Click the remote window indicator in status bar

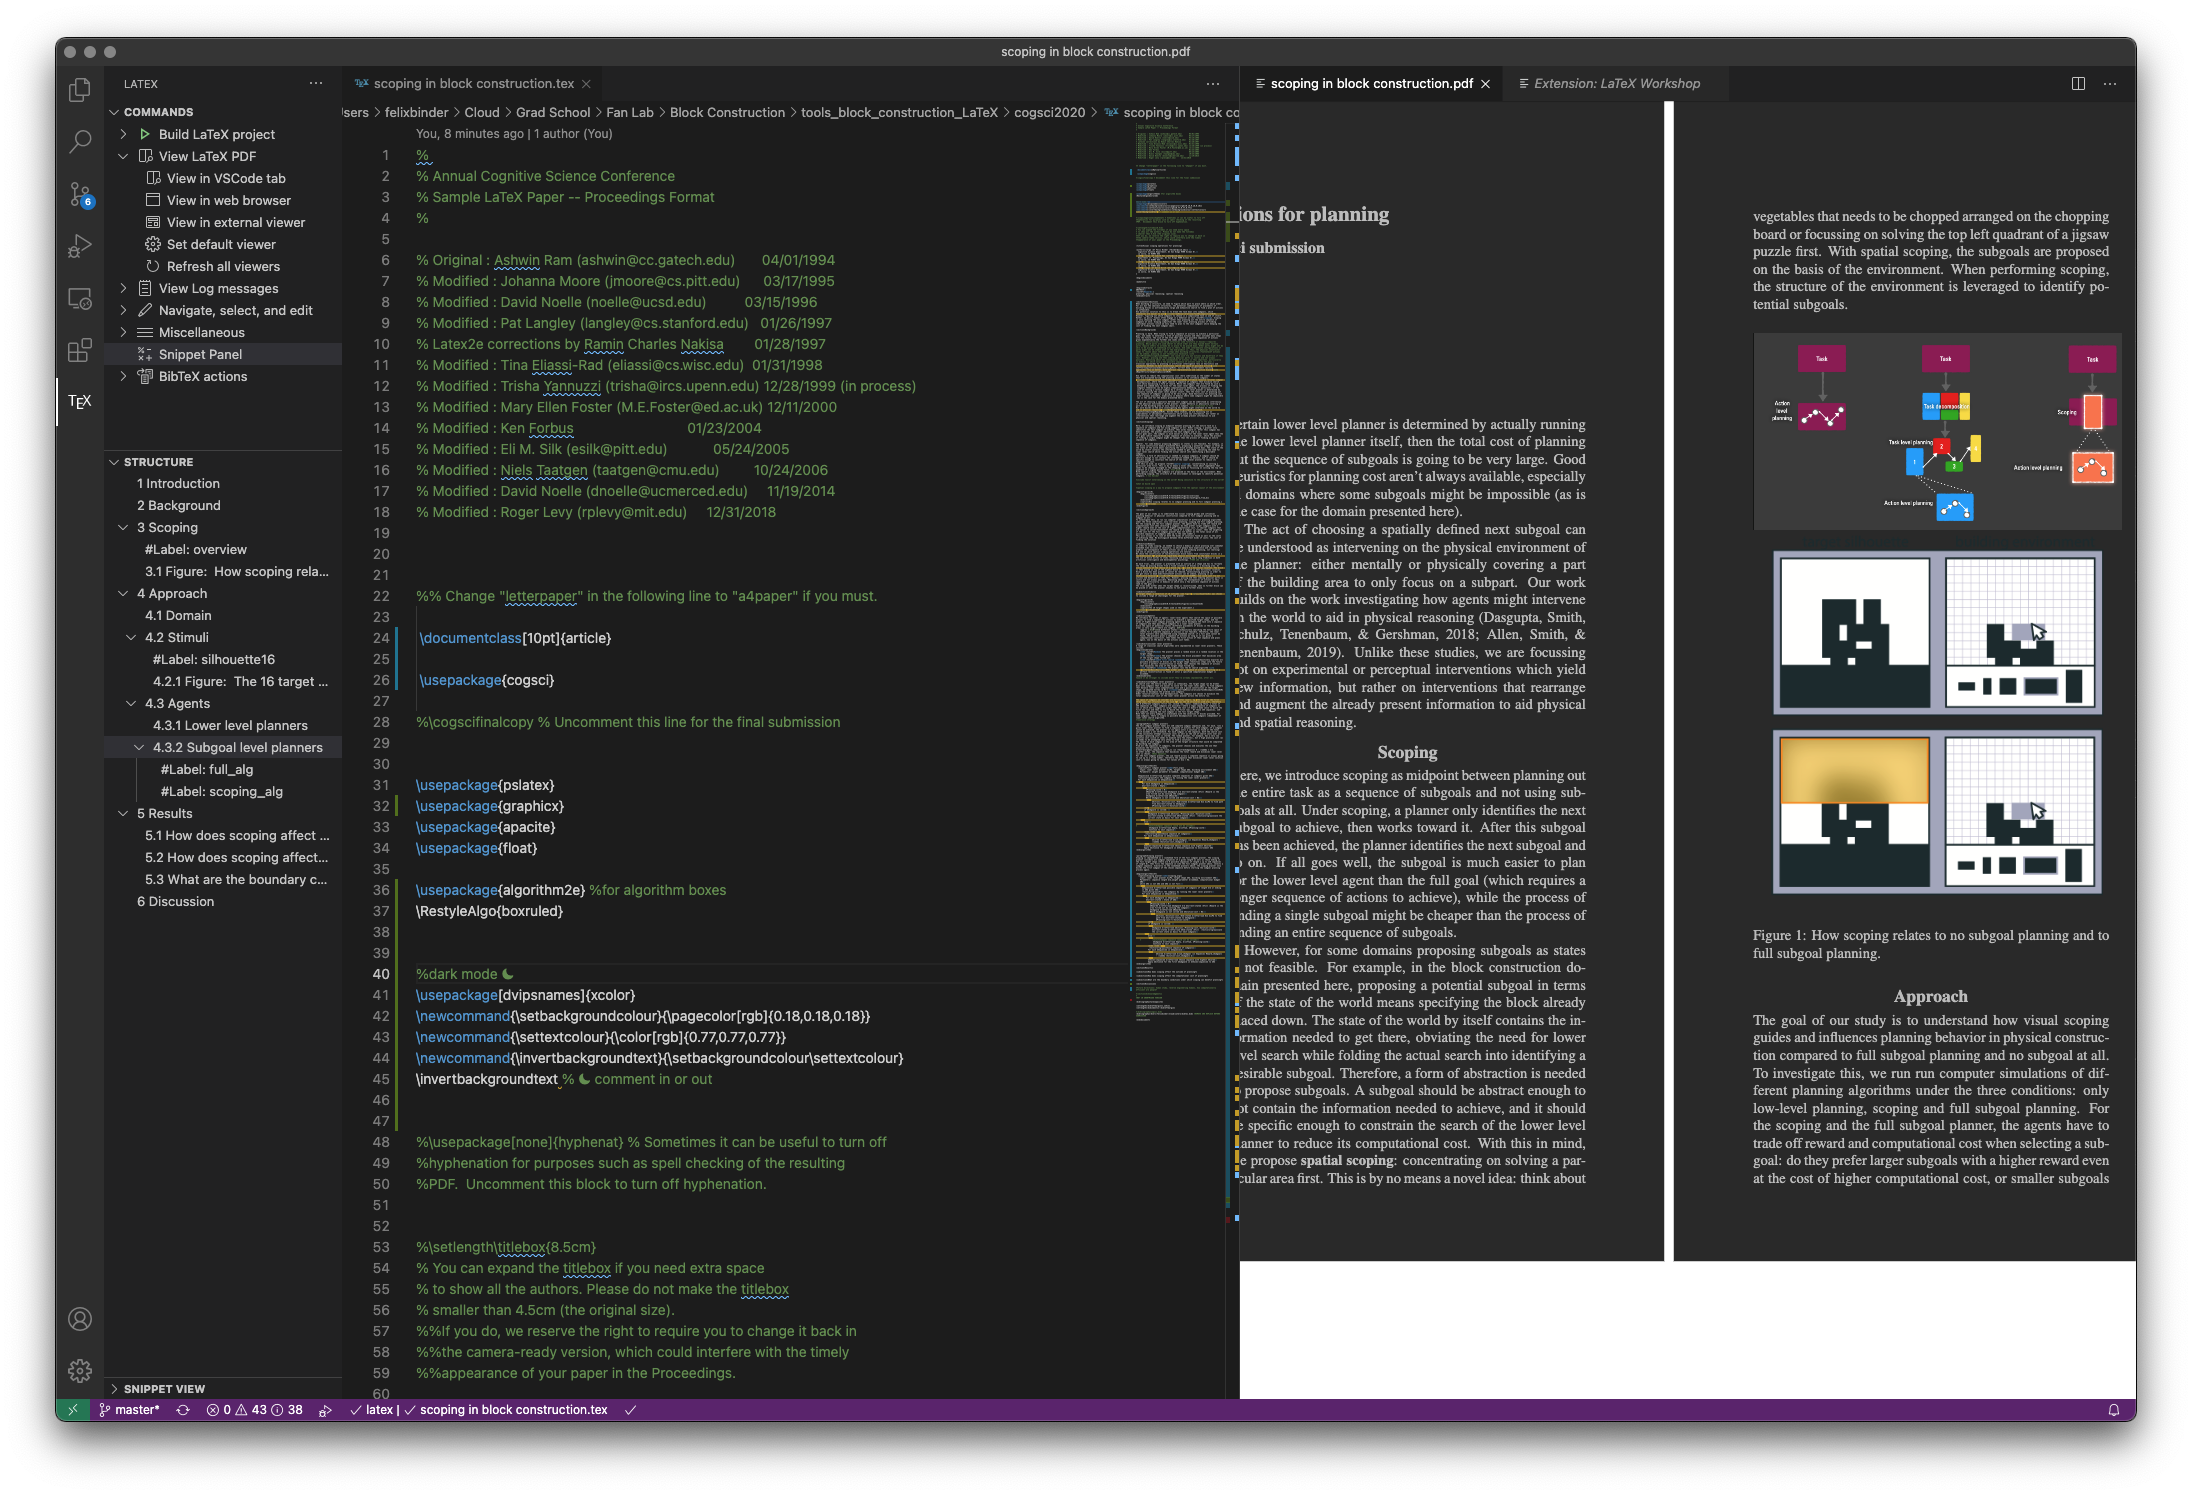72,1409
